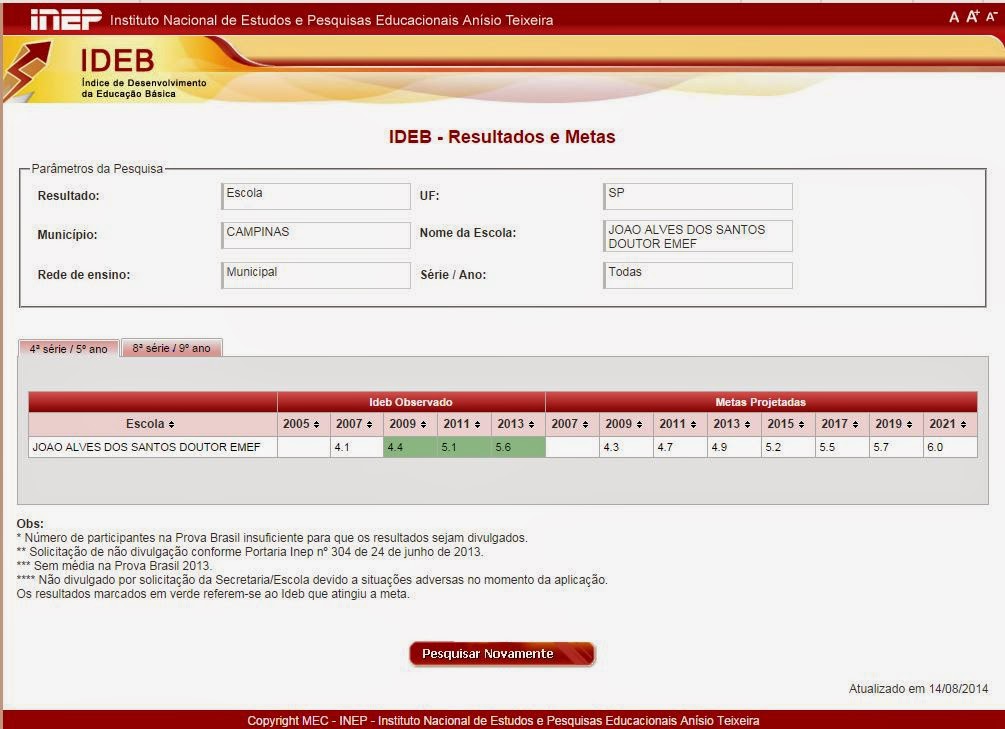Select the '4ª série / 5º ano' tab

69,348
